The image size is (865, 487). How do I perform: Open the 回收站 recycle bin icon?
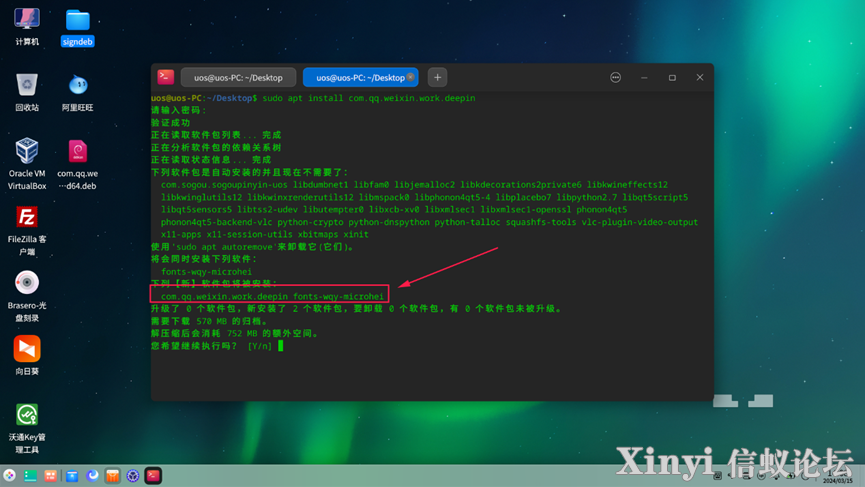click(x=26, y=92)
